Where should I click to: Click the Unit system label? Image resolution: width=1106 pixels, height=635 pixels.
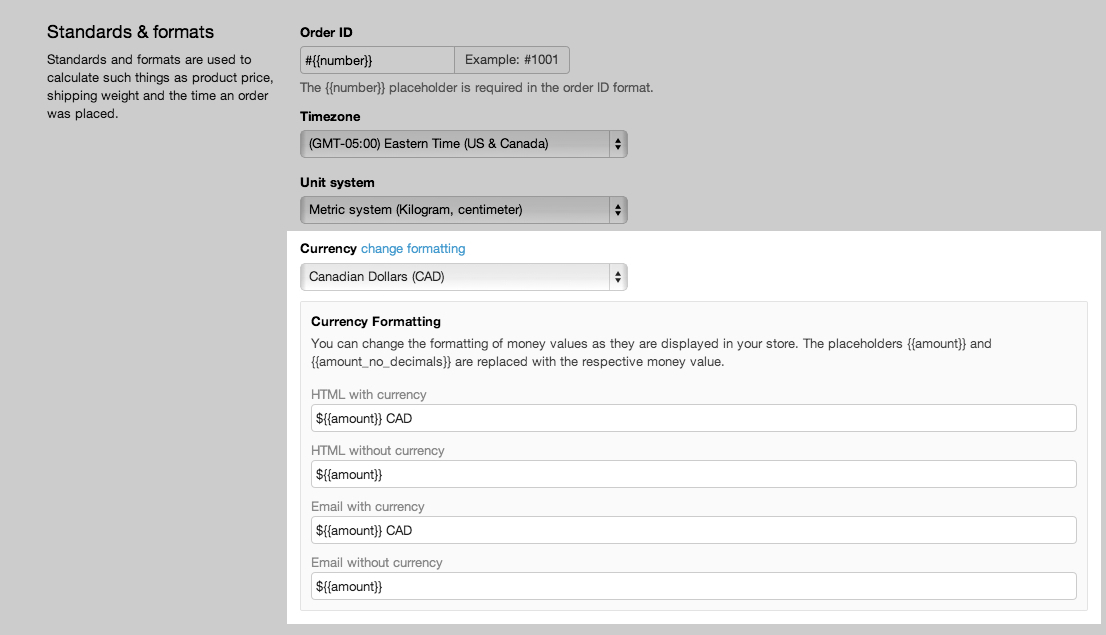[x=337, y=182]
